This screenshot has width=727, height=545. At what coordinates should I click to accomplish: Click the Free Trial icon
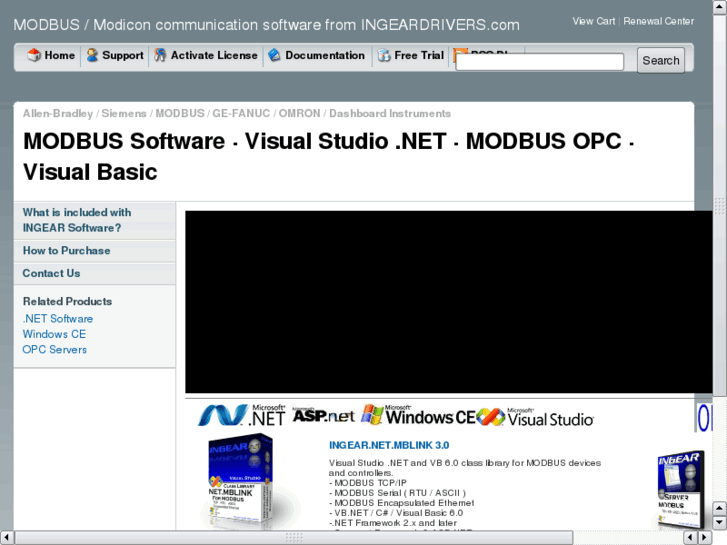[384, 55]
